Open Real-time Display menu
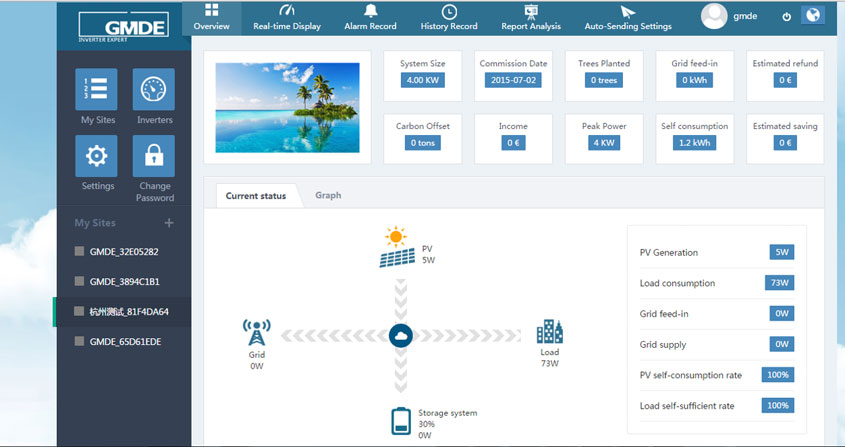The height and width of the screenshot is (447, 845). (287, 18)
